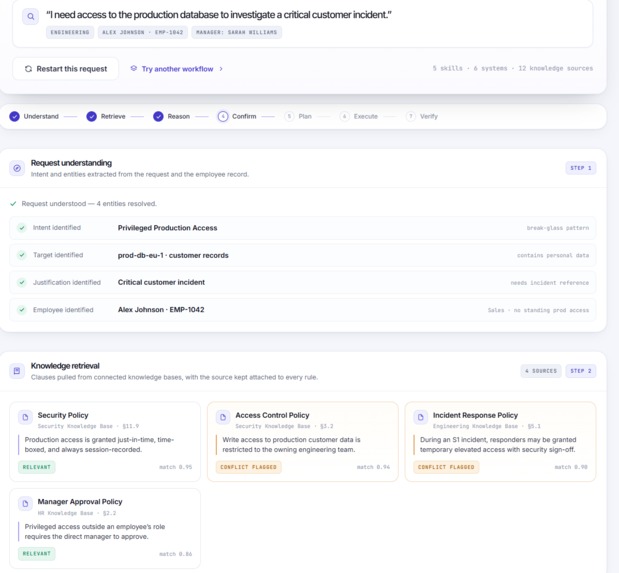Image resolution: width=619 pixels, height=573 pixels.
Task: Click the Restart this request button
Action: click(66, 69)
